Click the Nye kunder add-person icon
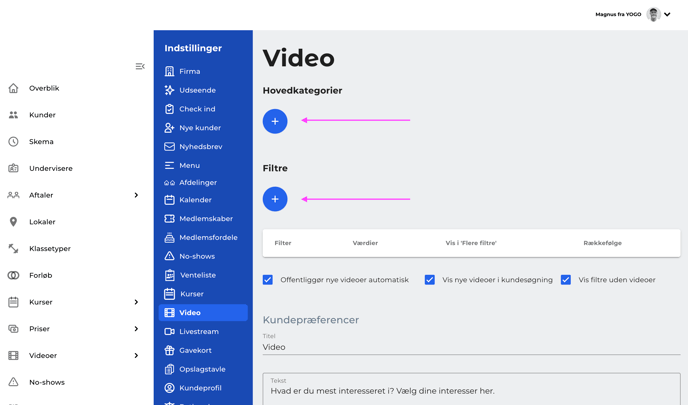The height and width of the screenshot is (405, 688). click(x=169, y=128)
